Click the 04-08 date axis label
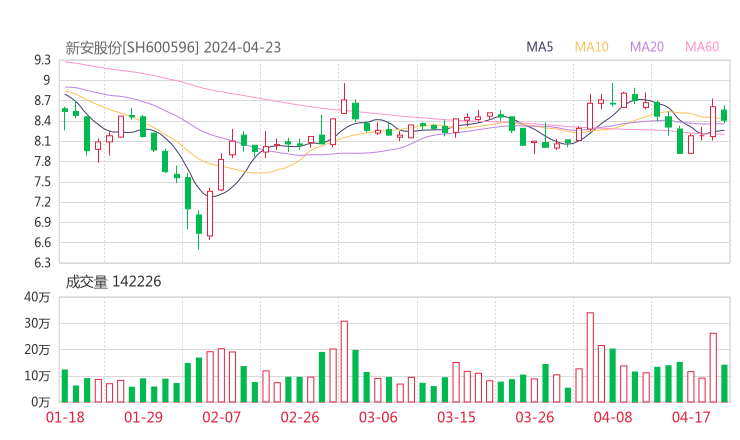 point(613,417)
